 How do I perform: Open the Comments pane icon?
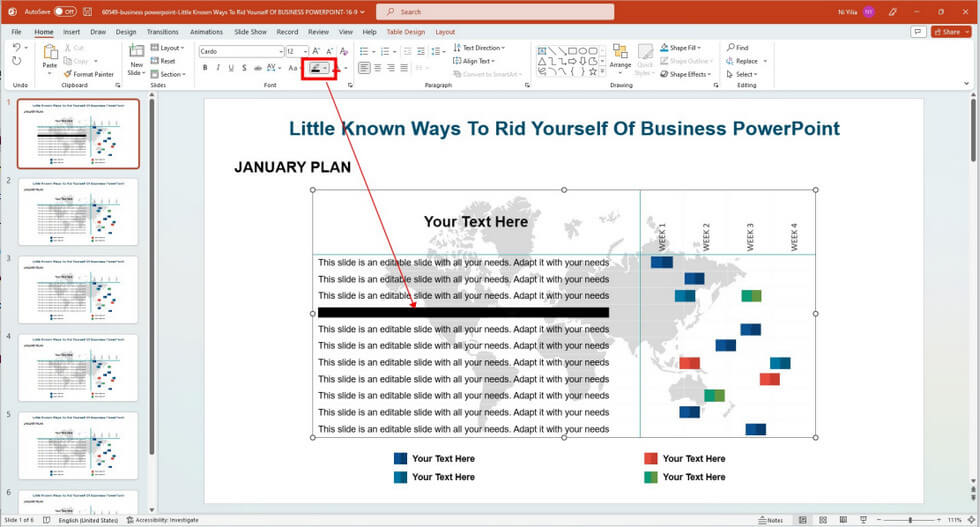pos(918,31)
